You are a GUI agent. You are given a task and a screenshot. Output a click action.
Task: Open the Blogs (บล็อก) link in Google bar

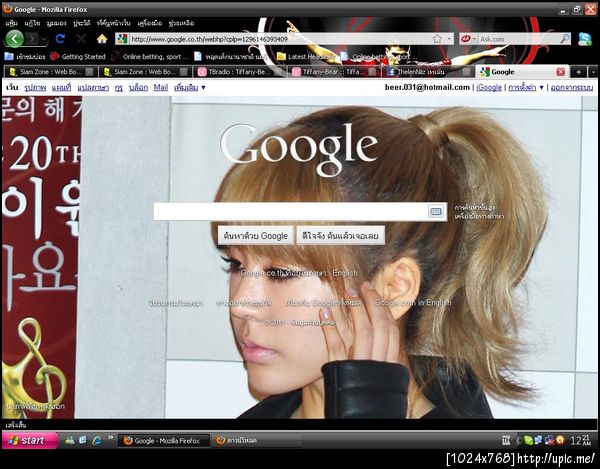click(x=139, y=88)
